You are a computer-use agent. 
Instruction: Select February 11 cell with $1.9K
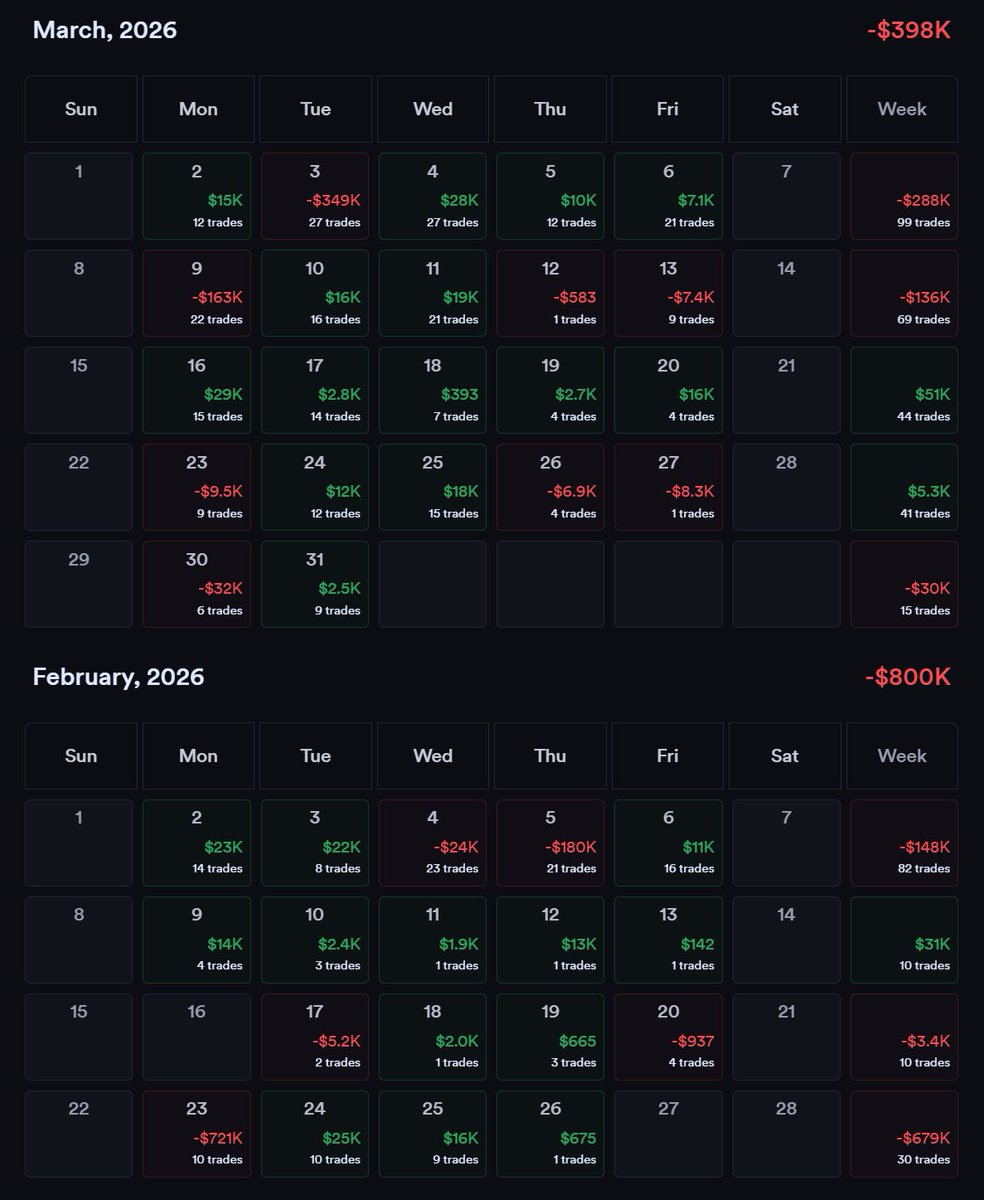433,940
